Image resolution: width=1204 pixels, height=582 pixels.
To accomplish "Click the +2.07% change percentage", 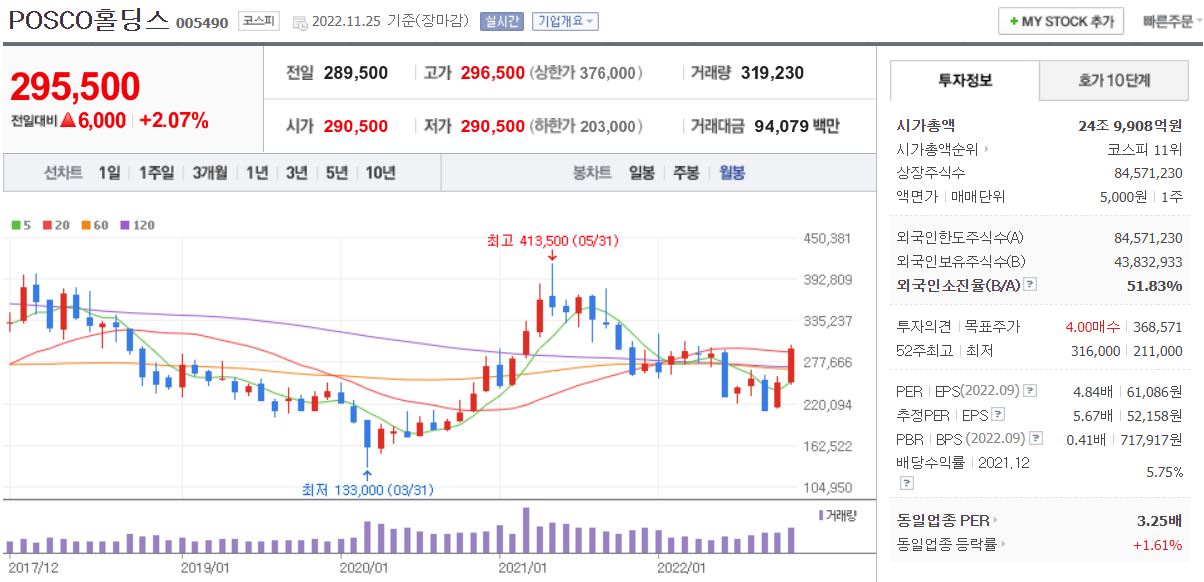I will pos(174,120).
